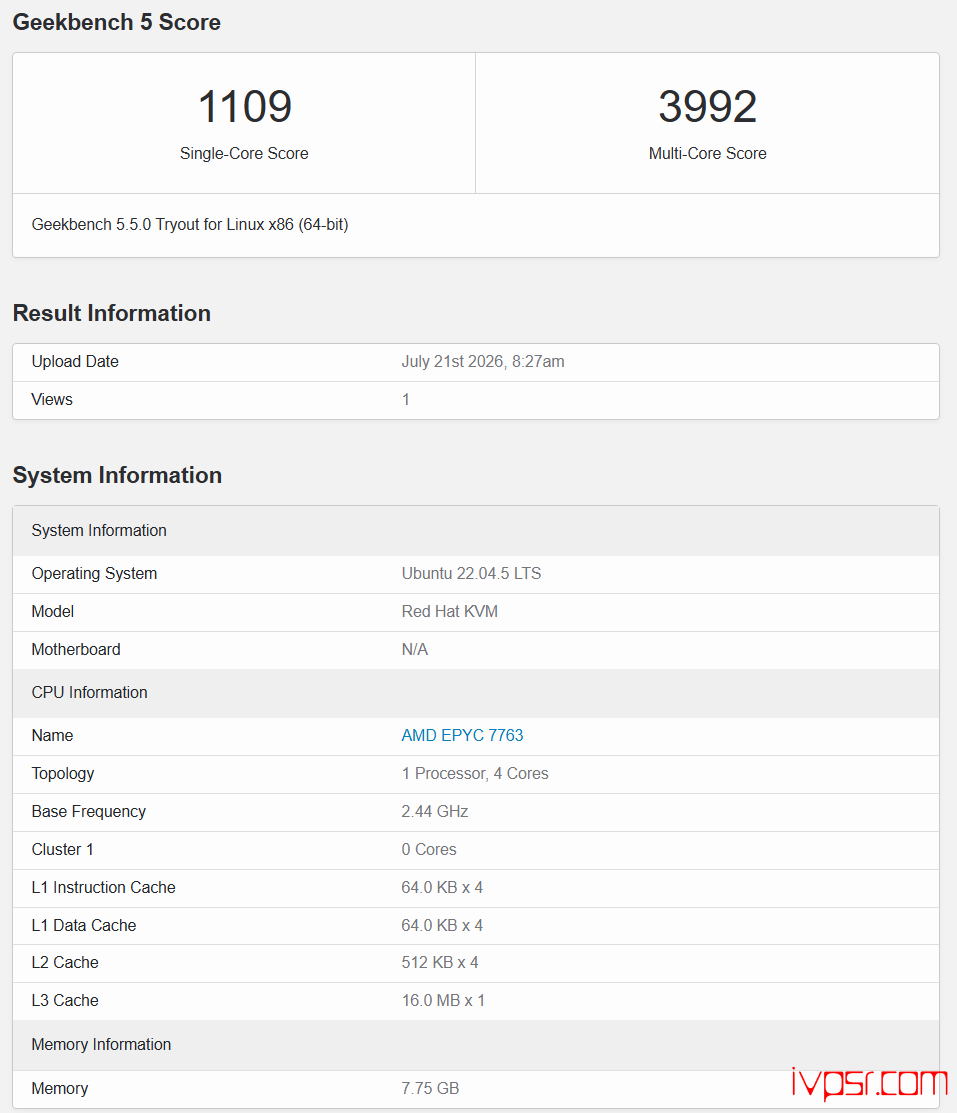Select the Views count value 1

405,400
